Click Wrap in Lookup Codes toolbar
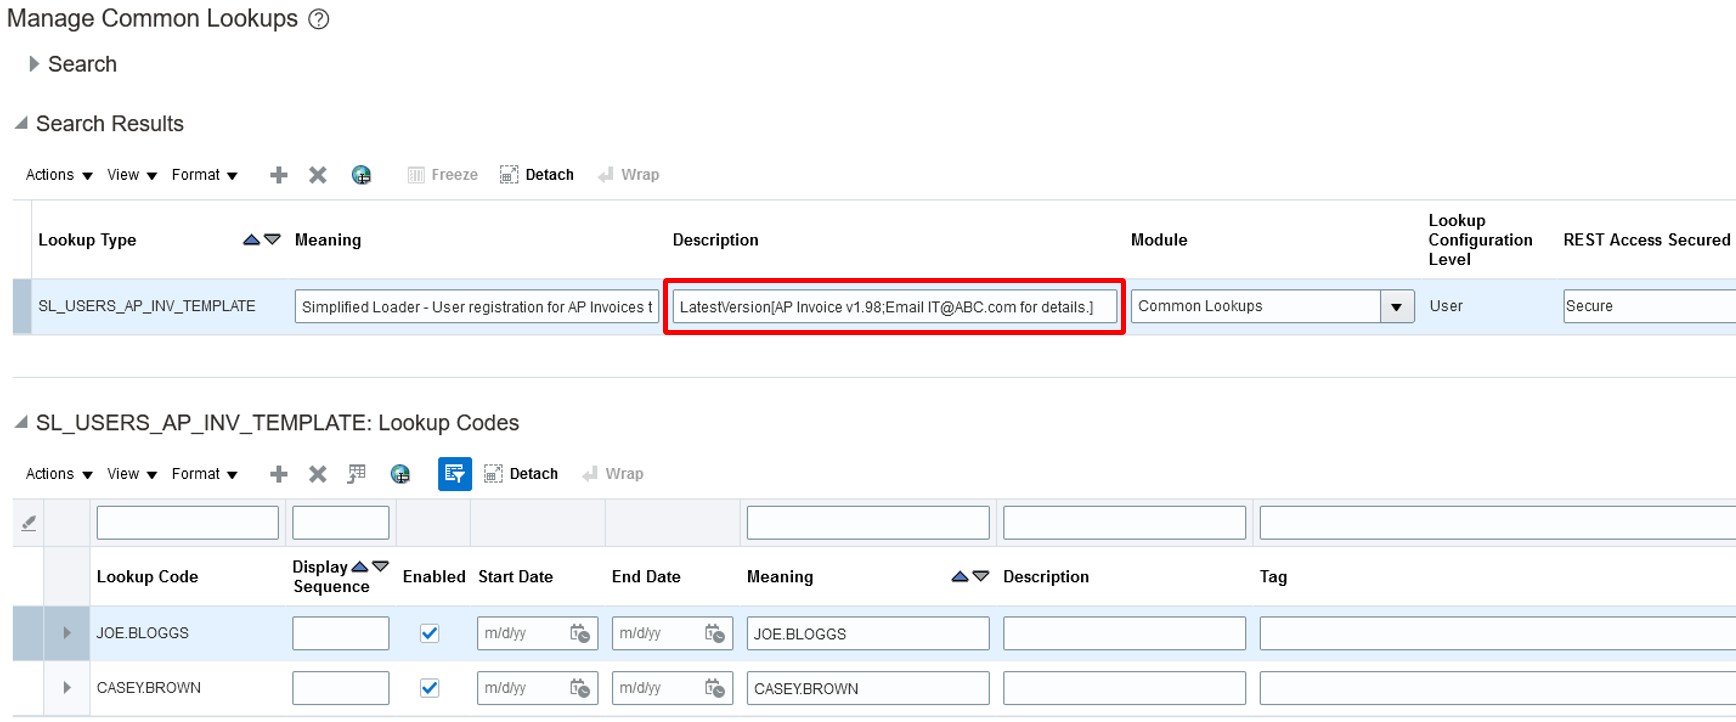Viewport: 1736px width, 722px height. coord(613,474)
